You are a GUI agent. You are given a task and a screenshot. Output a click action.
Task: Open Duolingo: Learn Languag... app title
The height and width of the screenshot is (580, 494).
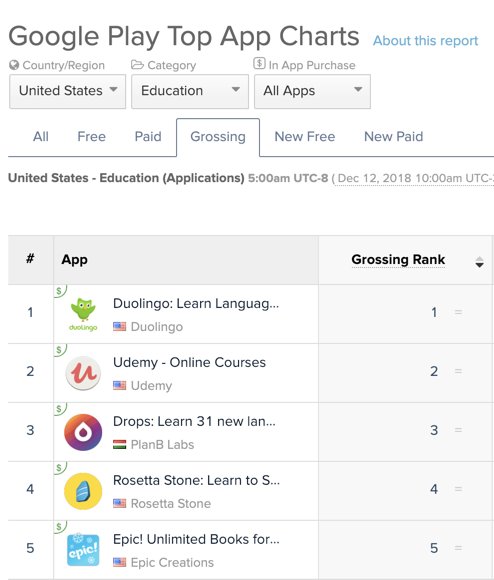196,304
